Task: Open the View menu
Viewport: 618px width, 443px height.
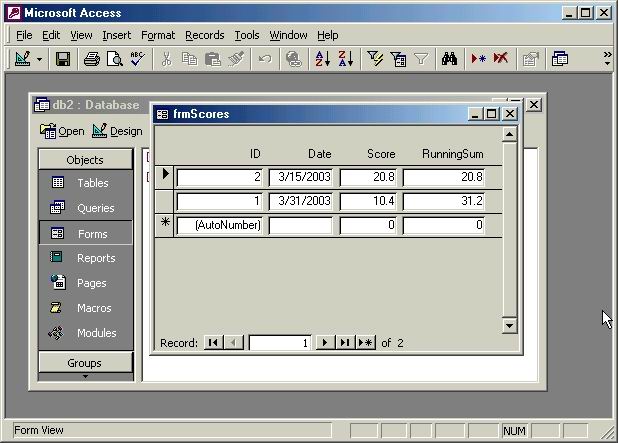Action: (x=81, y=35)
